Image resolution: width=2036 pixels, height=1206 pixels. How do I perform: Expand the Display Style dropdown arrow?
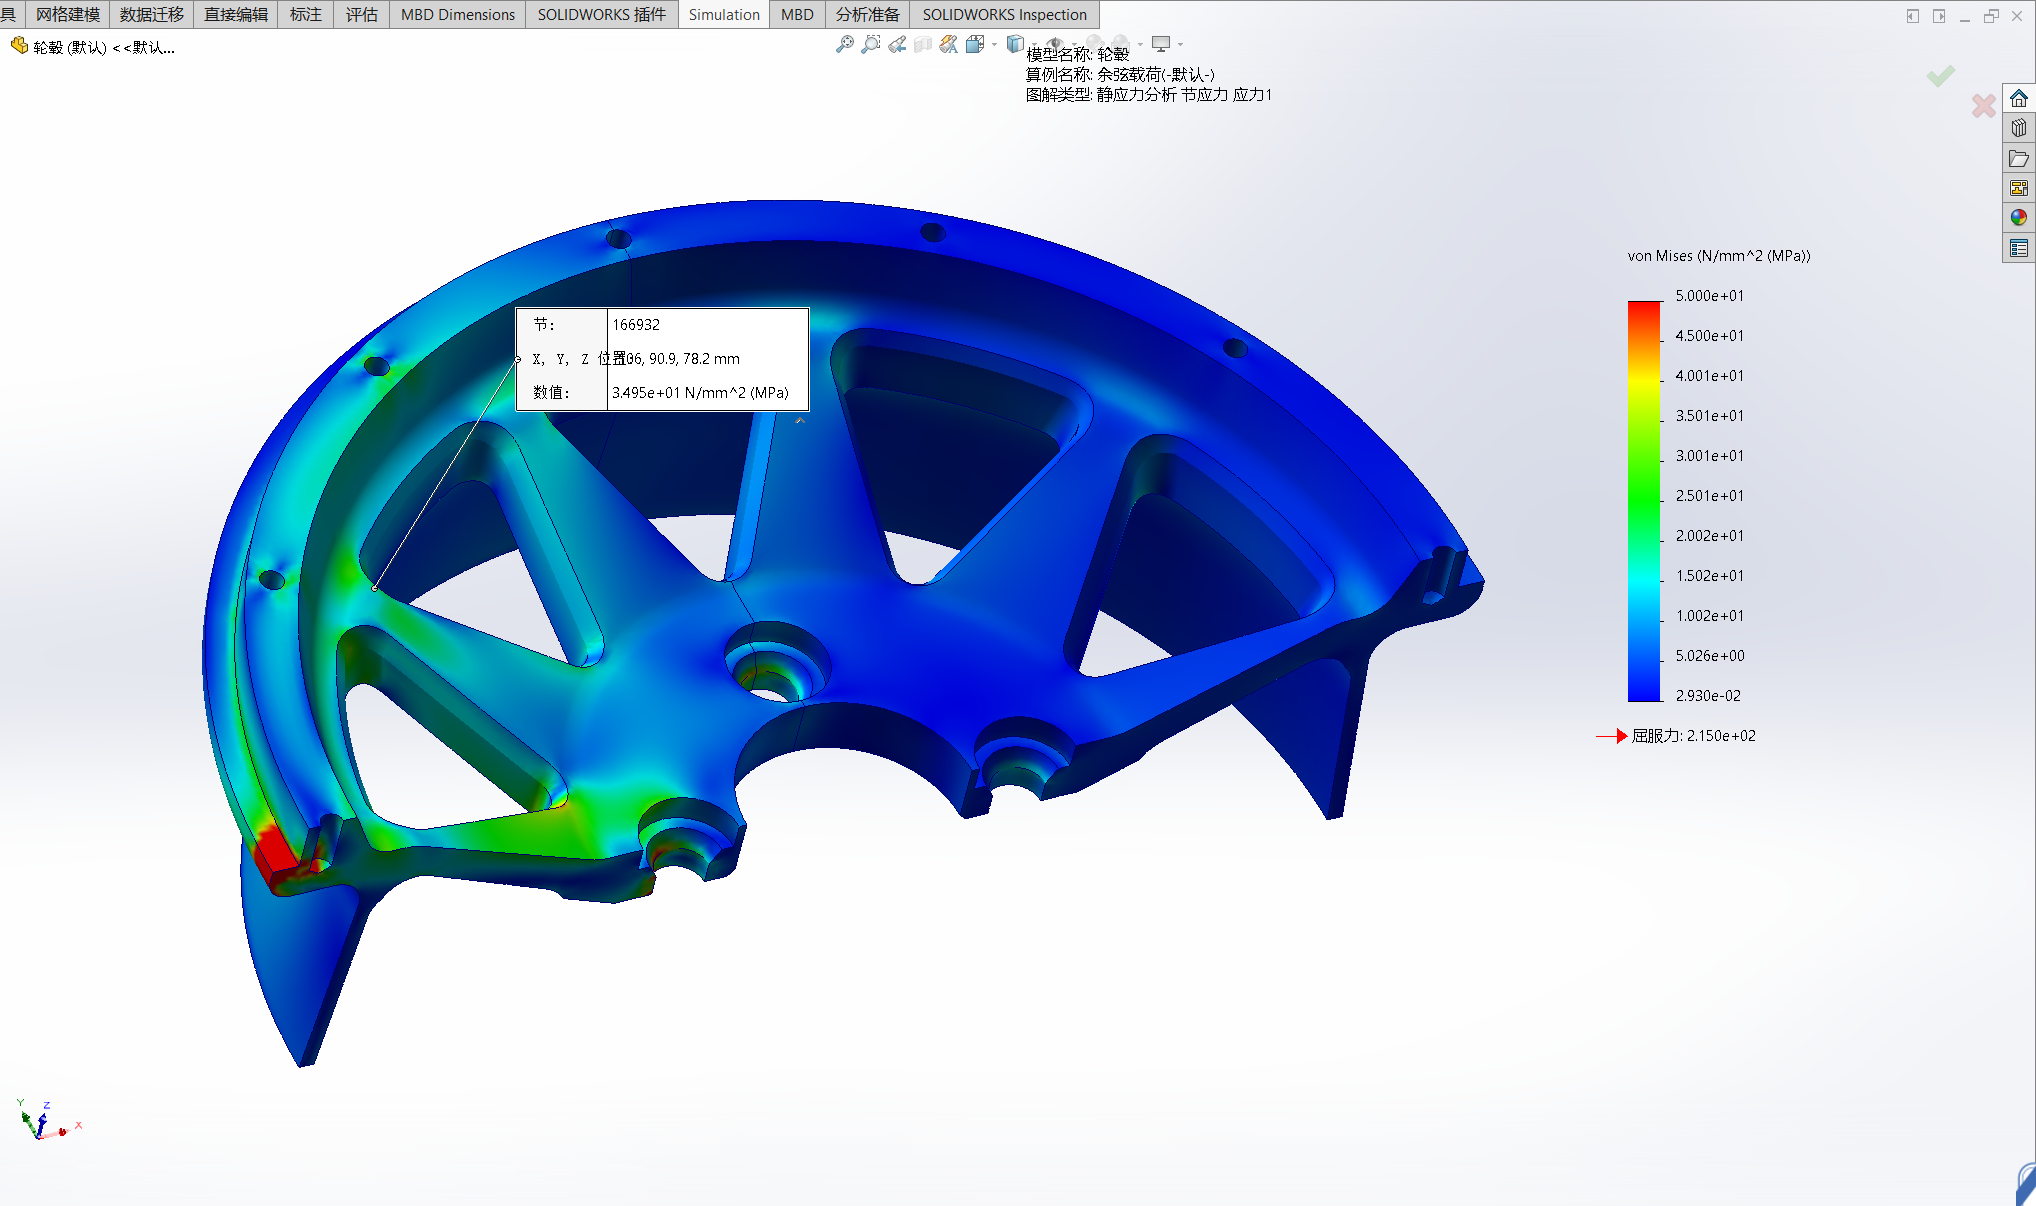[x=1034, y=44]
